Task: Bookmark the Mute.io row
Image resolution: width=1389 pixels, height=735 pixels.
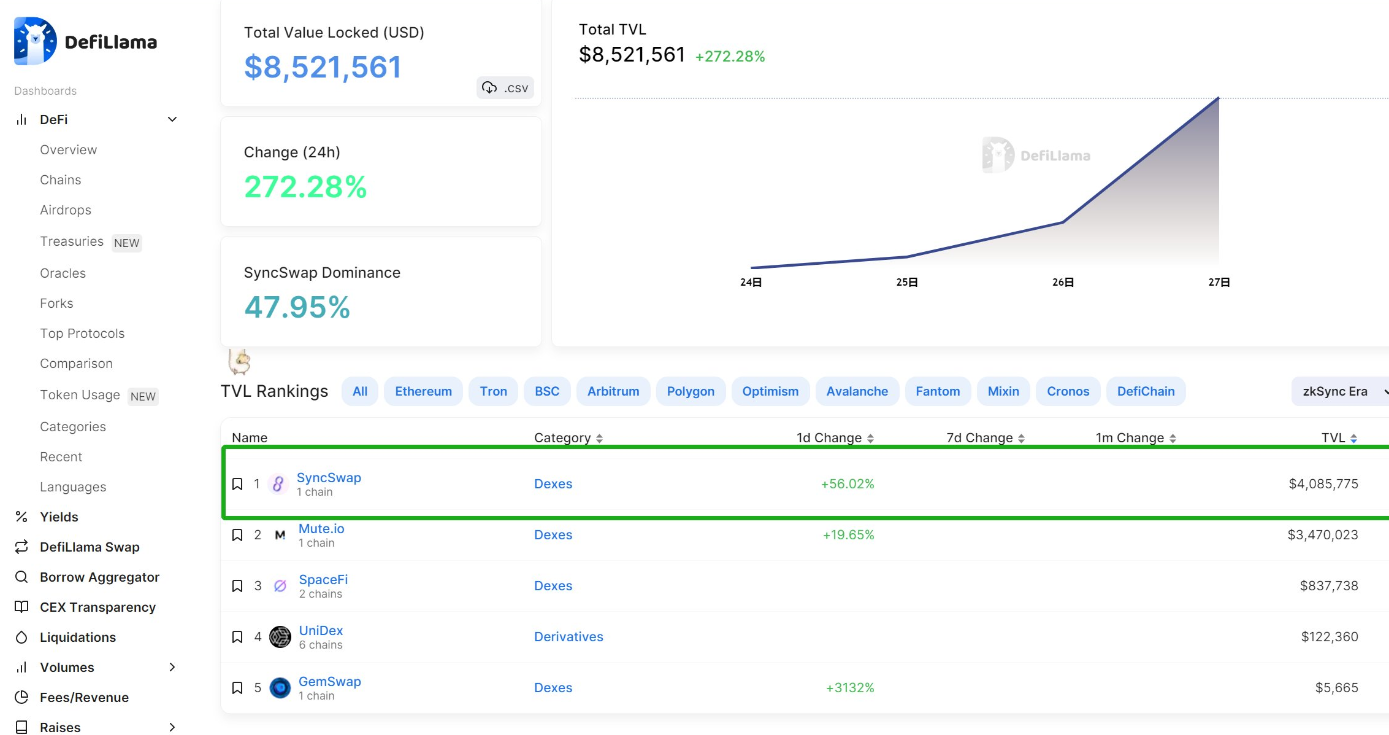Action: point(237,535)
